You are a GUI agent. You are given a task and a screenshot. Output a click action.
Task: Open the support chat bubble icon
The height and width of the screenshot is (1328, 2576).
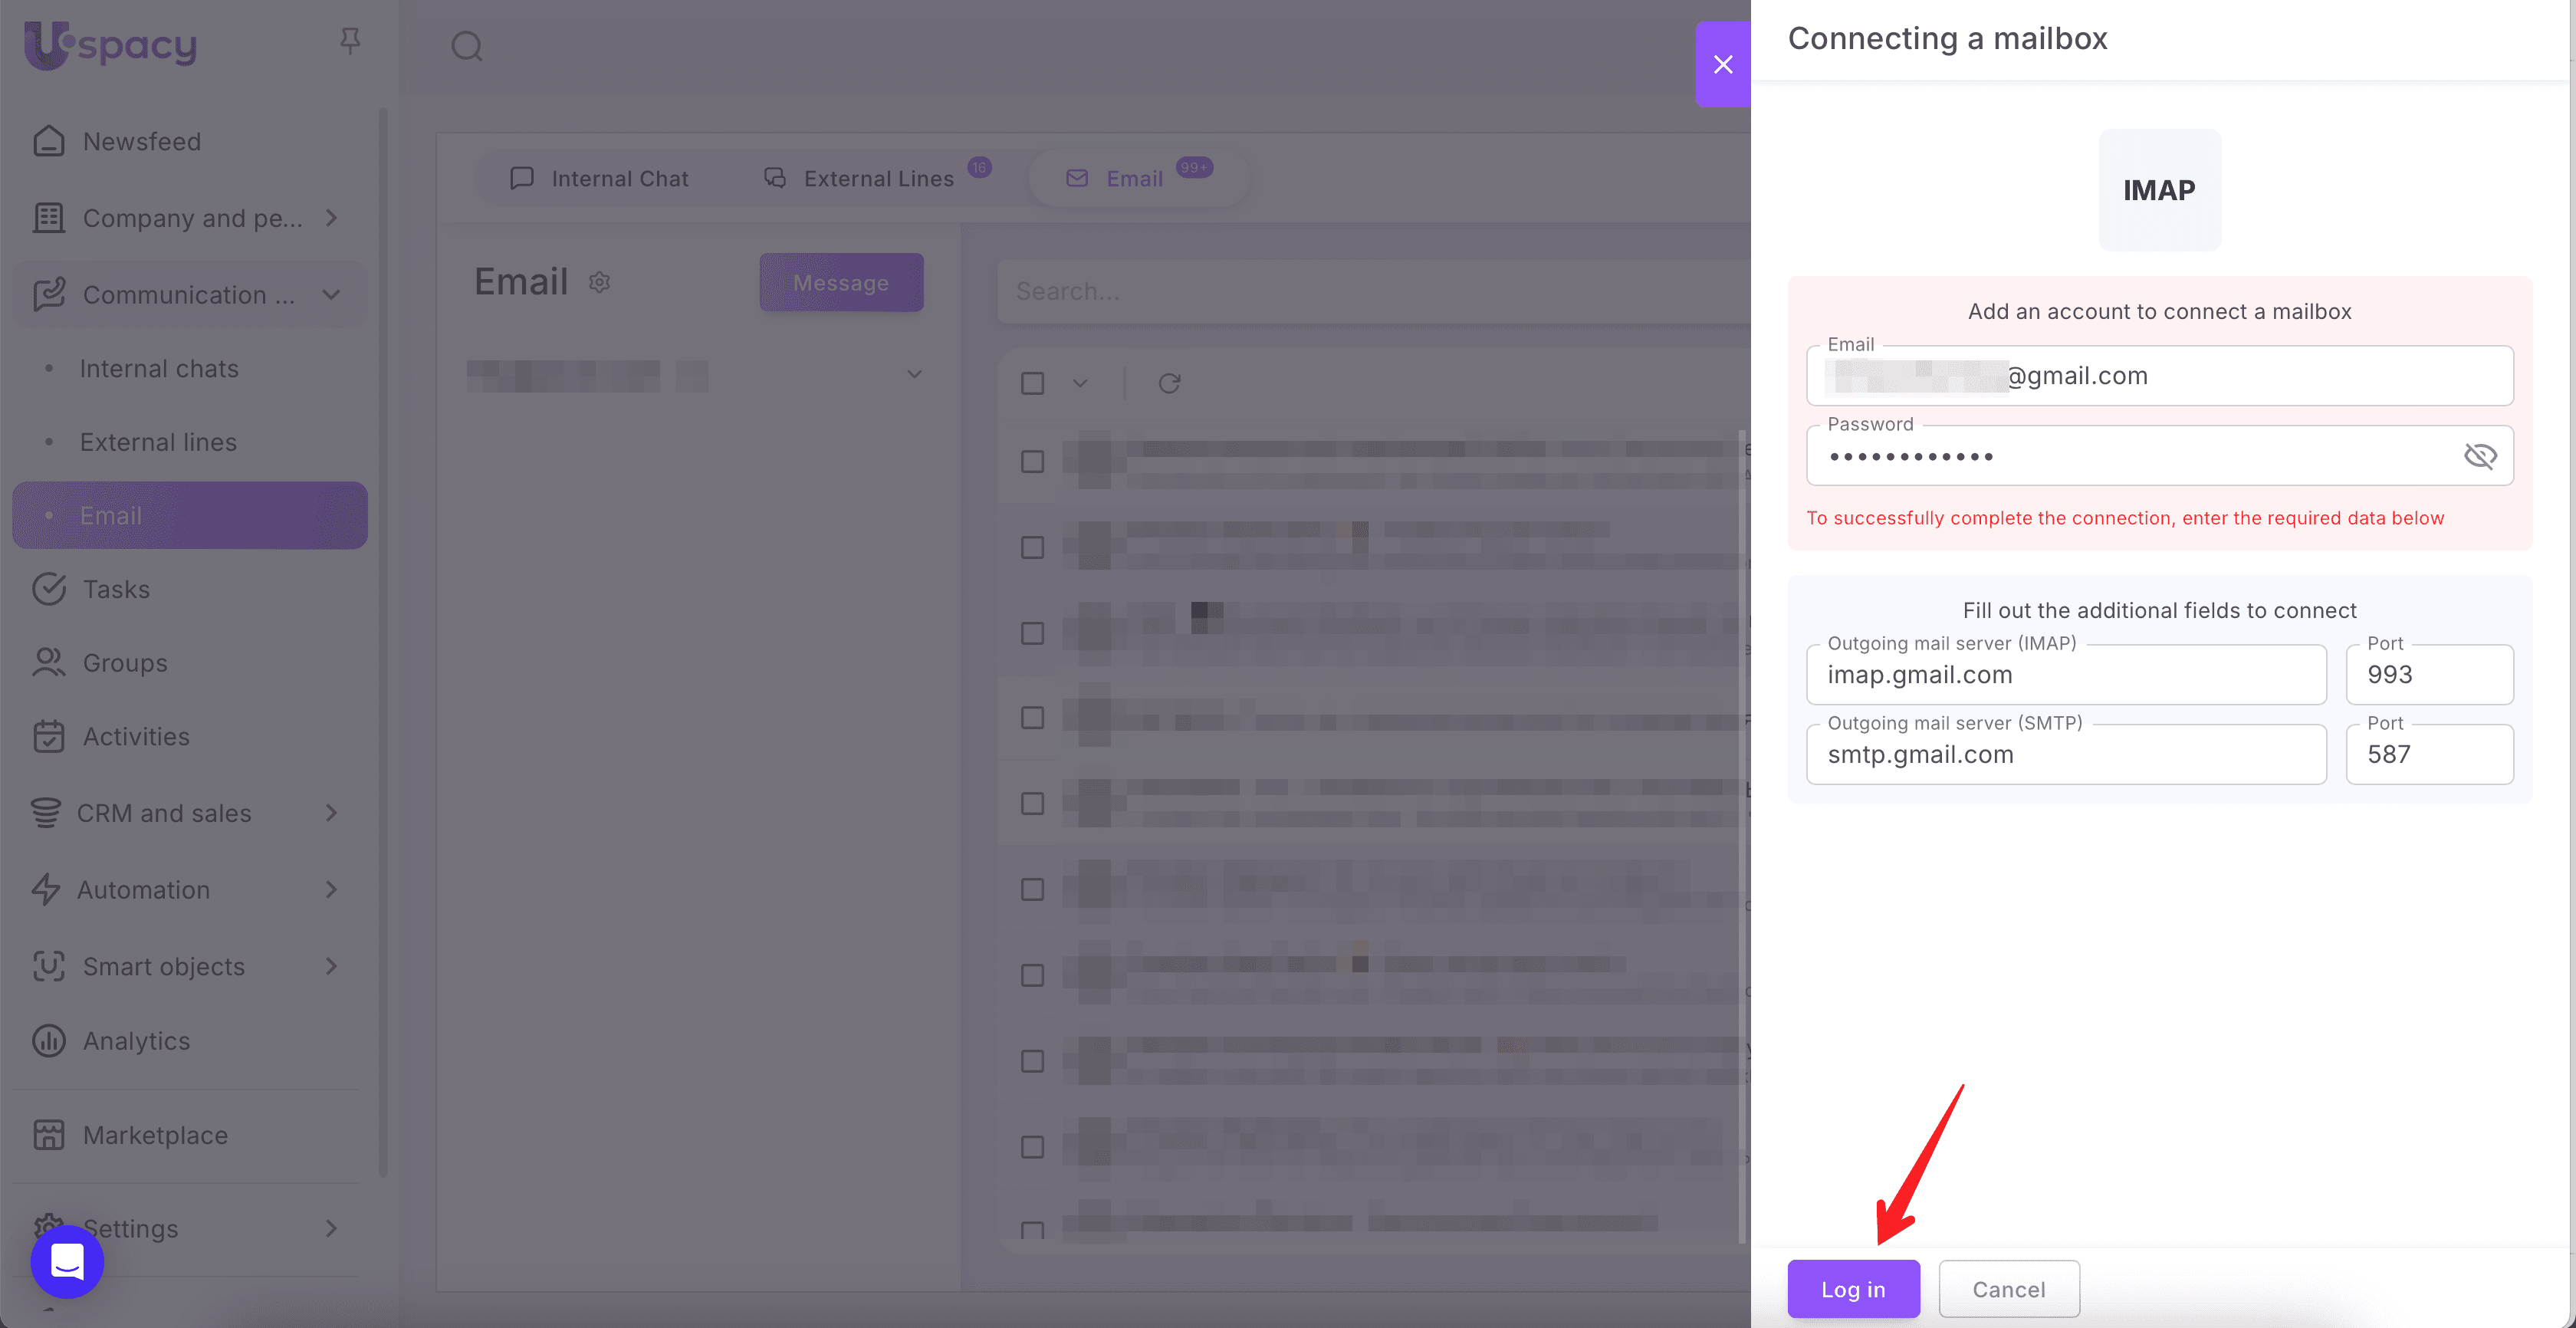(x=67, y=1261)
